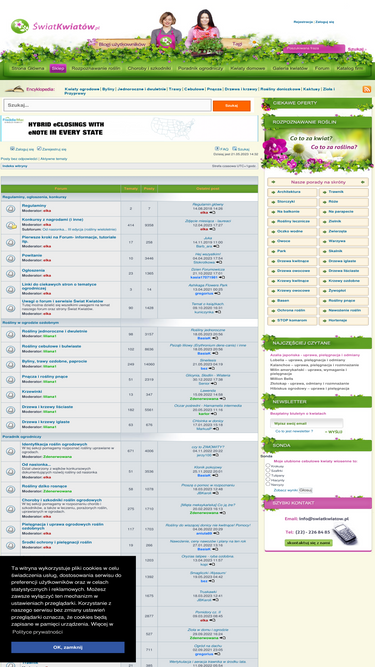Select the Narcyzy poll option
Image resolution: width=375 pixels, height=667 pixels.
tap(267, 484)
